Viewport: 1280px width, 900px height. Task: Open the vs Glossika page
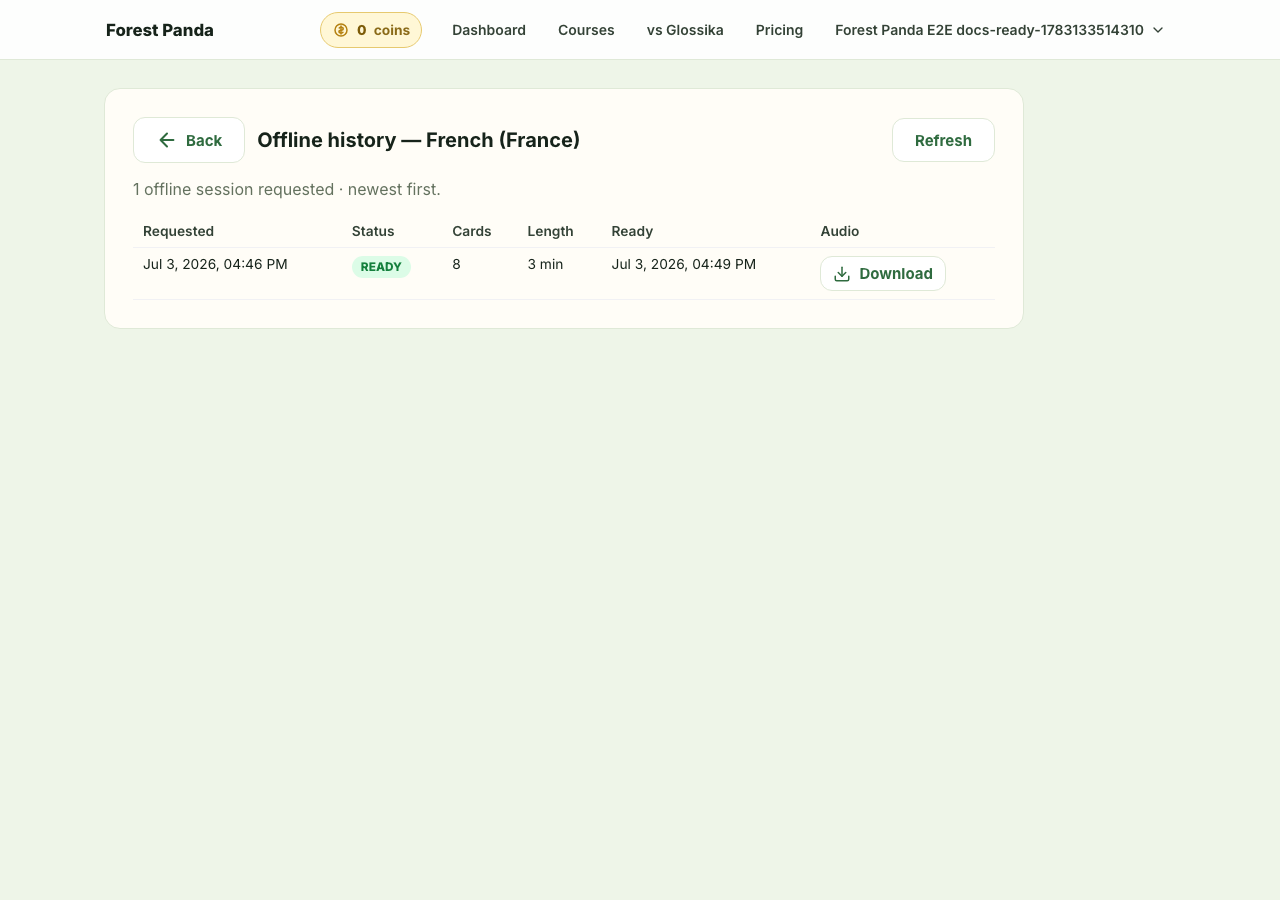pos(685,30)
